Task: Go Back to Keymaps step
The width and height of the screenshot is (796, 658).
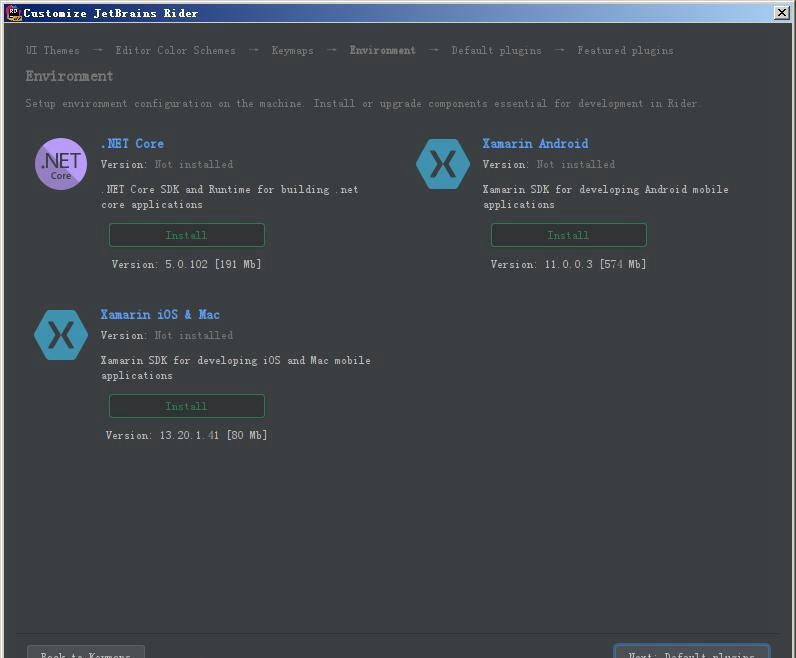Action: coord(86,652)
